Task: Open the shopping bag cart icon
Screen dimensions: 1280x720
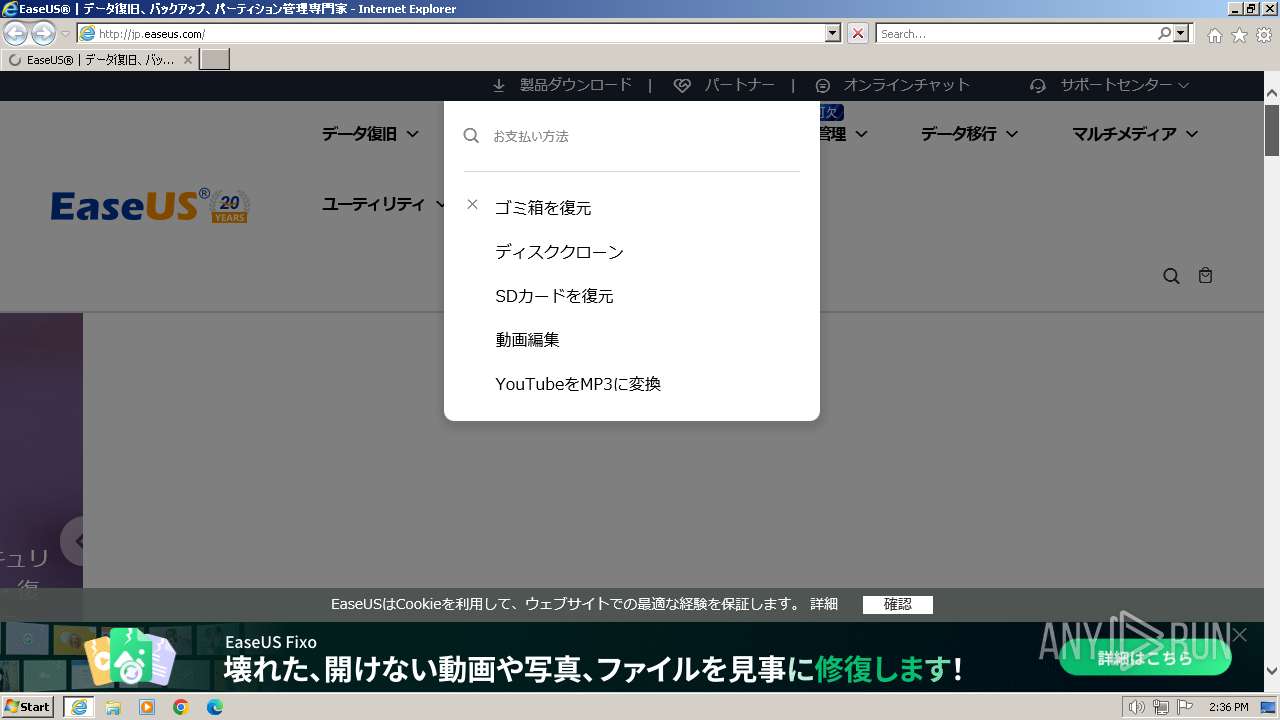Action: pos(1205,275)
